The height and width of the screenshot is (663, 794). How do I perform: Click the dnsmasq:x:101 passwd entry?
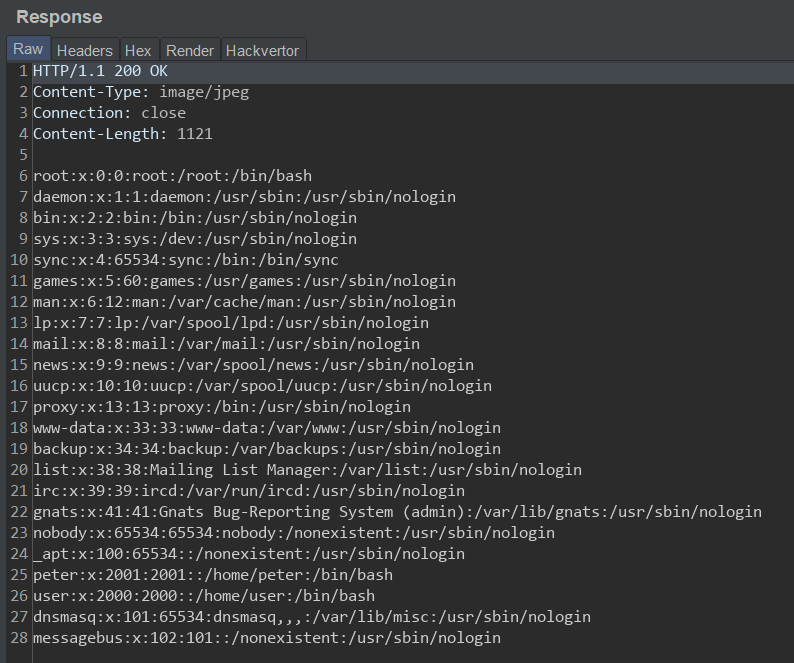click(312, 617)
